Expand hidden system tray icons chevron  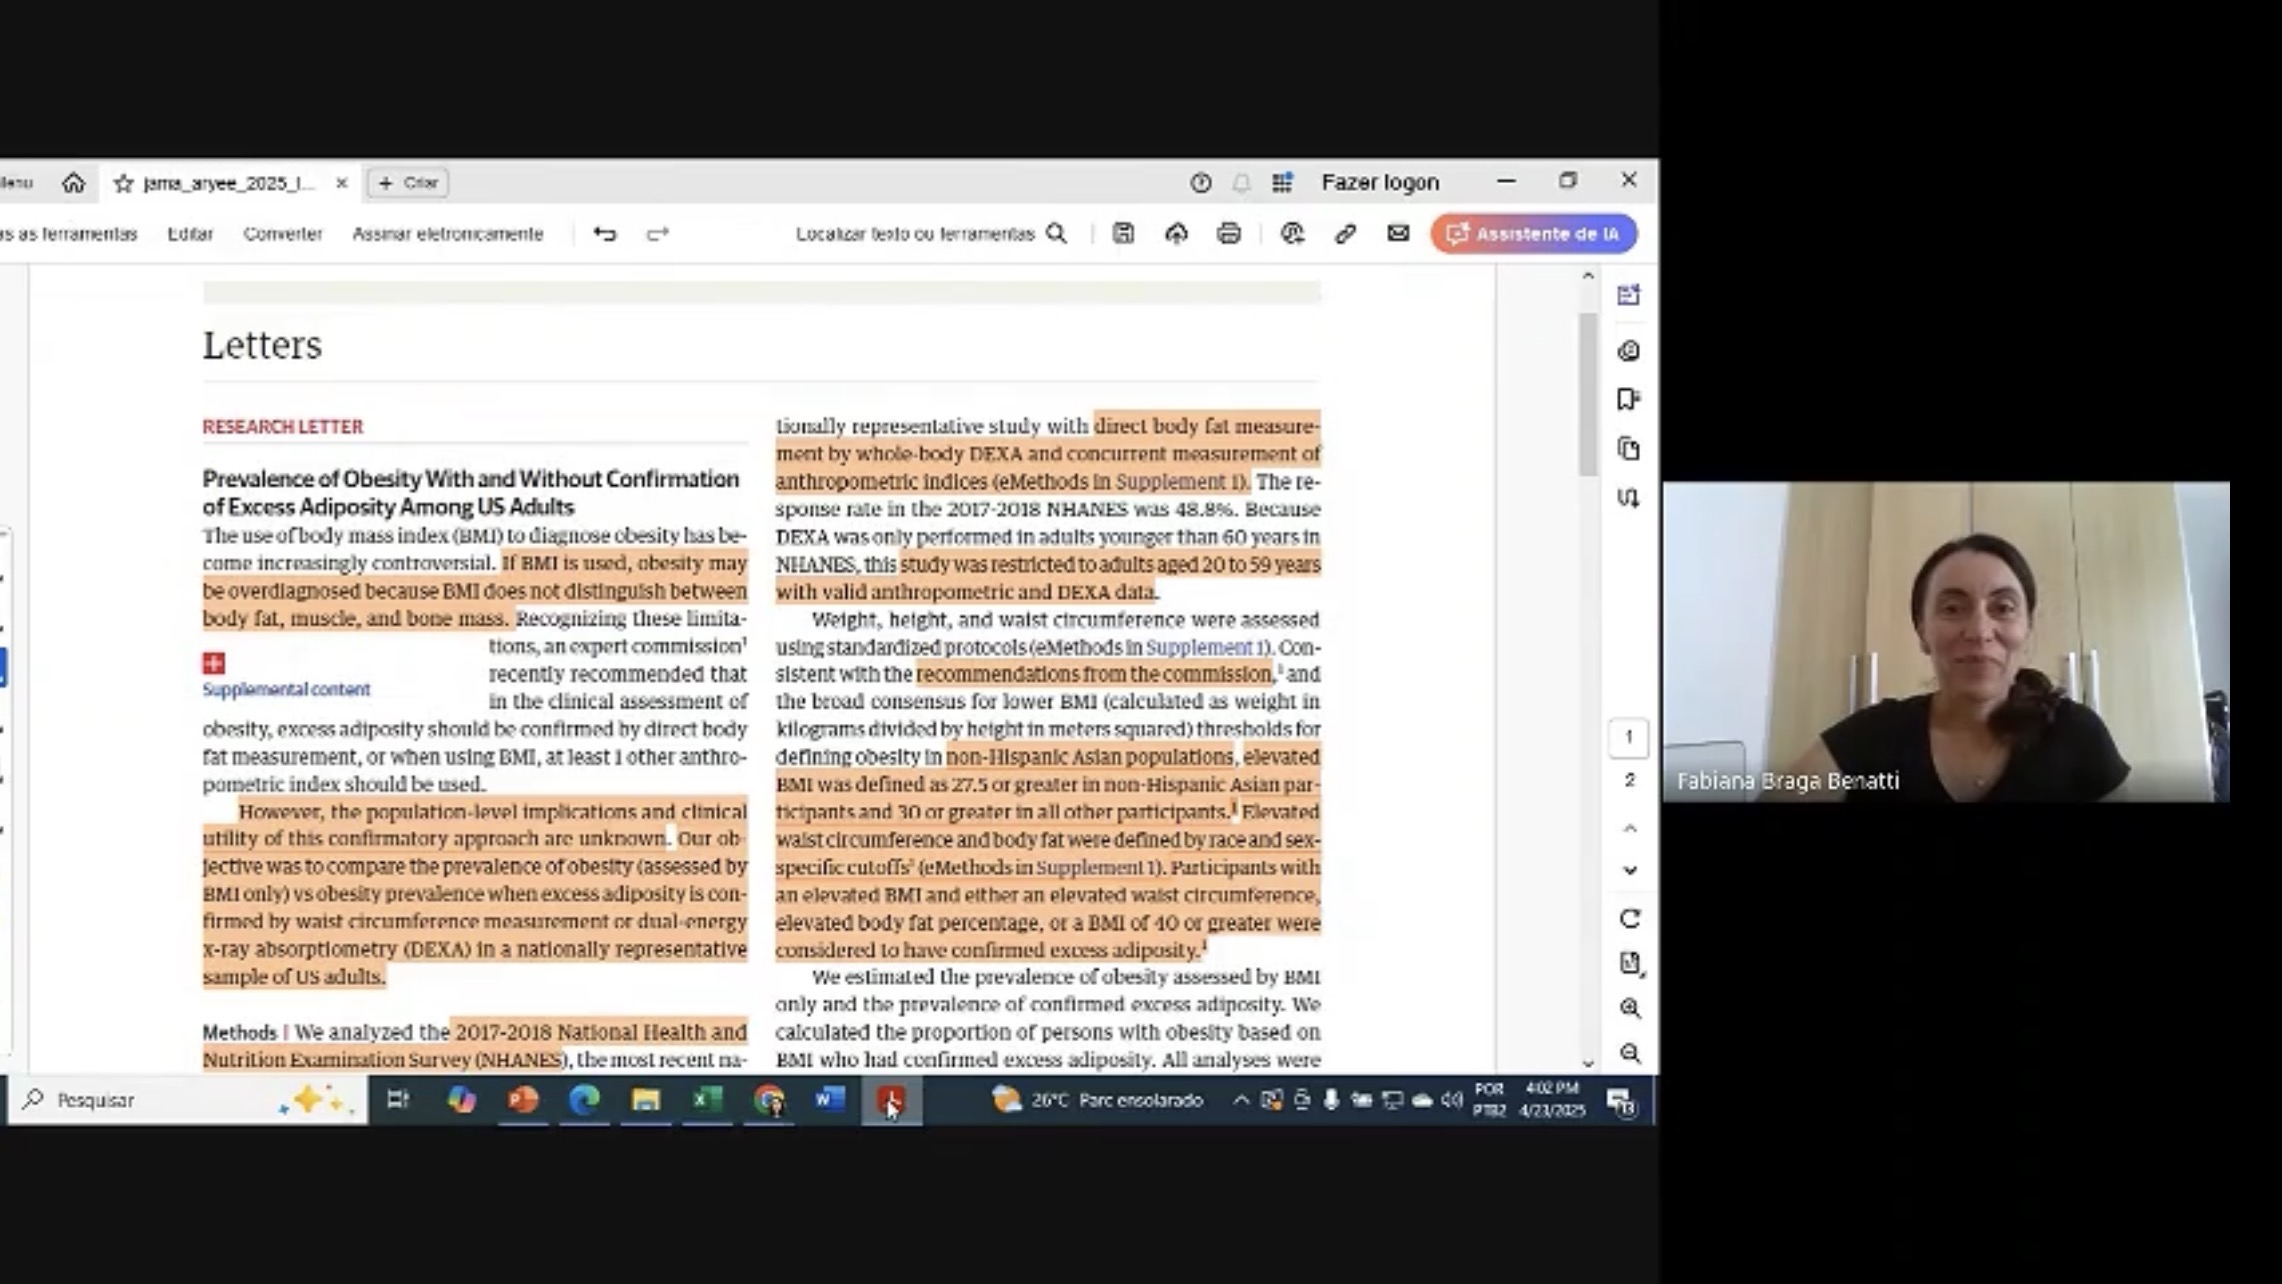[x=1241, y=1100]
